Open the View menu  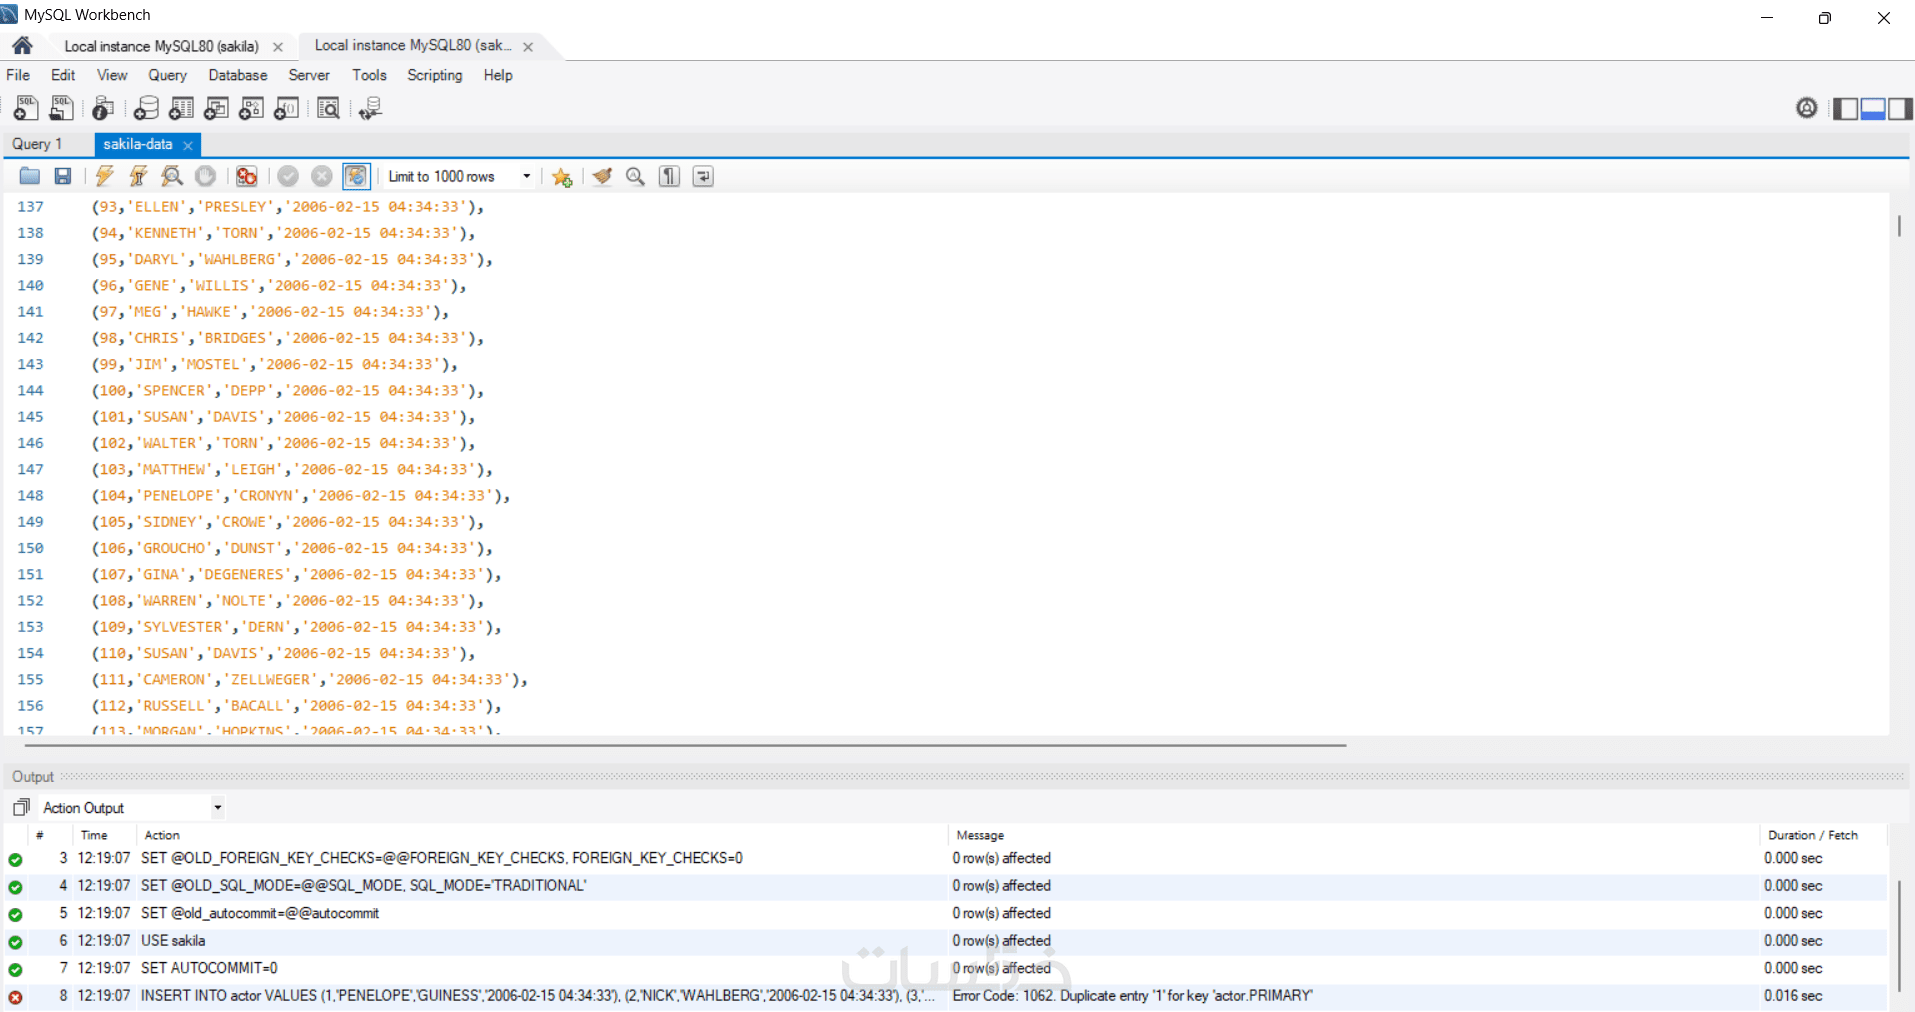point(112,75)
